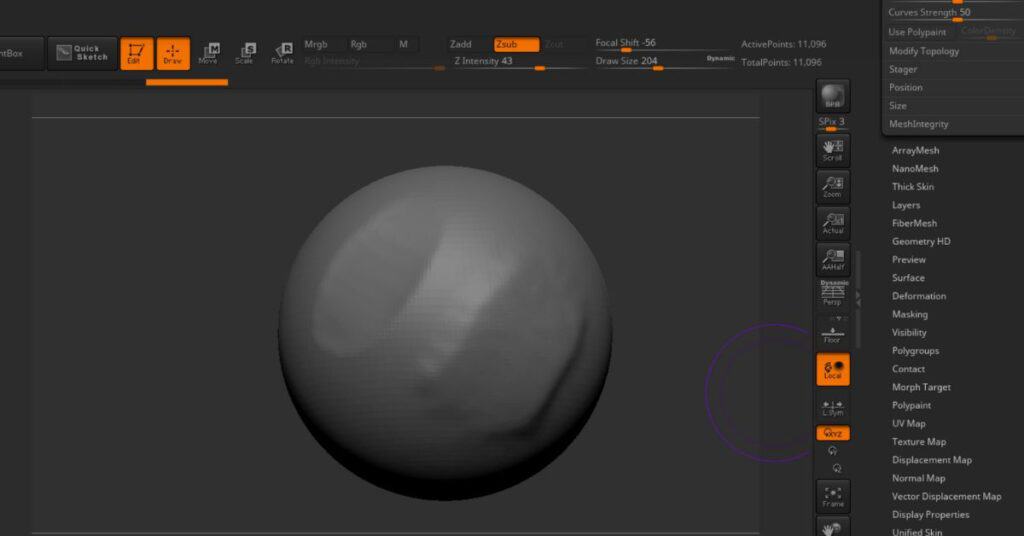Toggle XYZ rotation mode
This screenshot has width=1024, height=536.
(833, 433)
